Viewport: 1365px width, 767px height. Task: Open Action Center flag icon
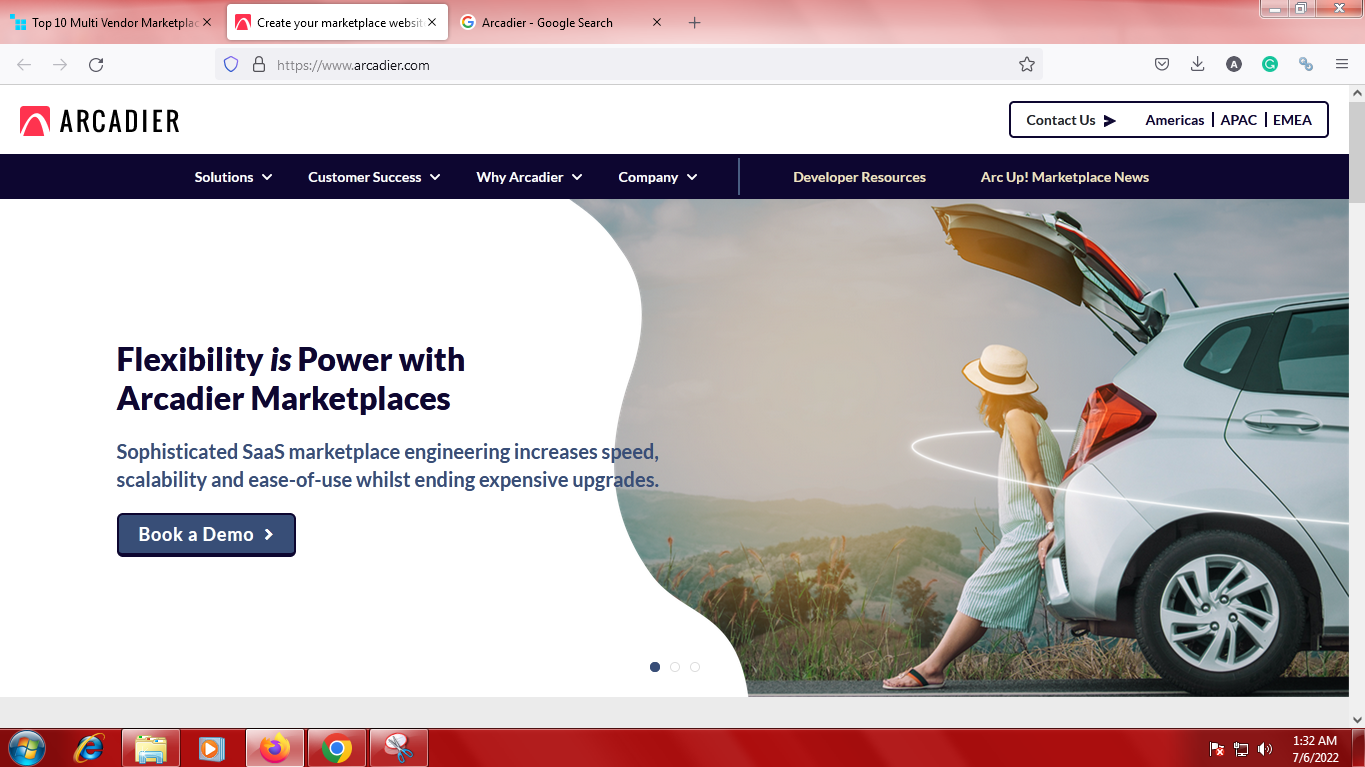[x=1217, y=749]
